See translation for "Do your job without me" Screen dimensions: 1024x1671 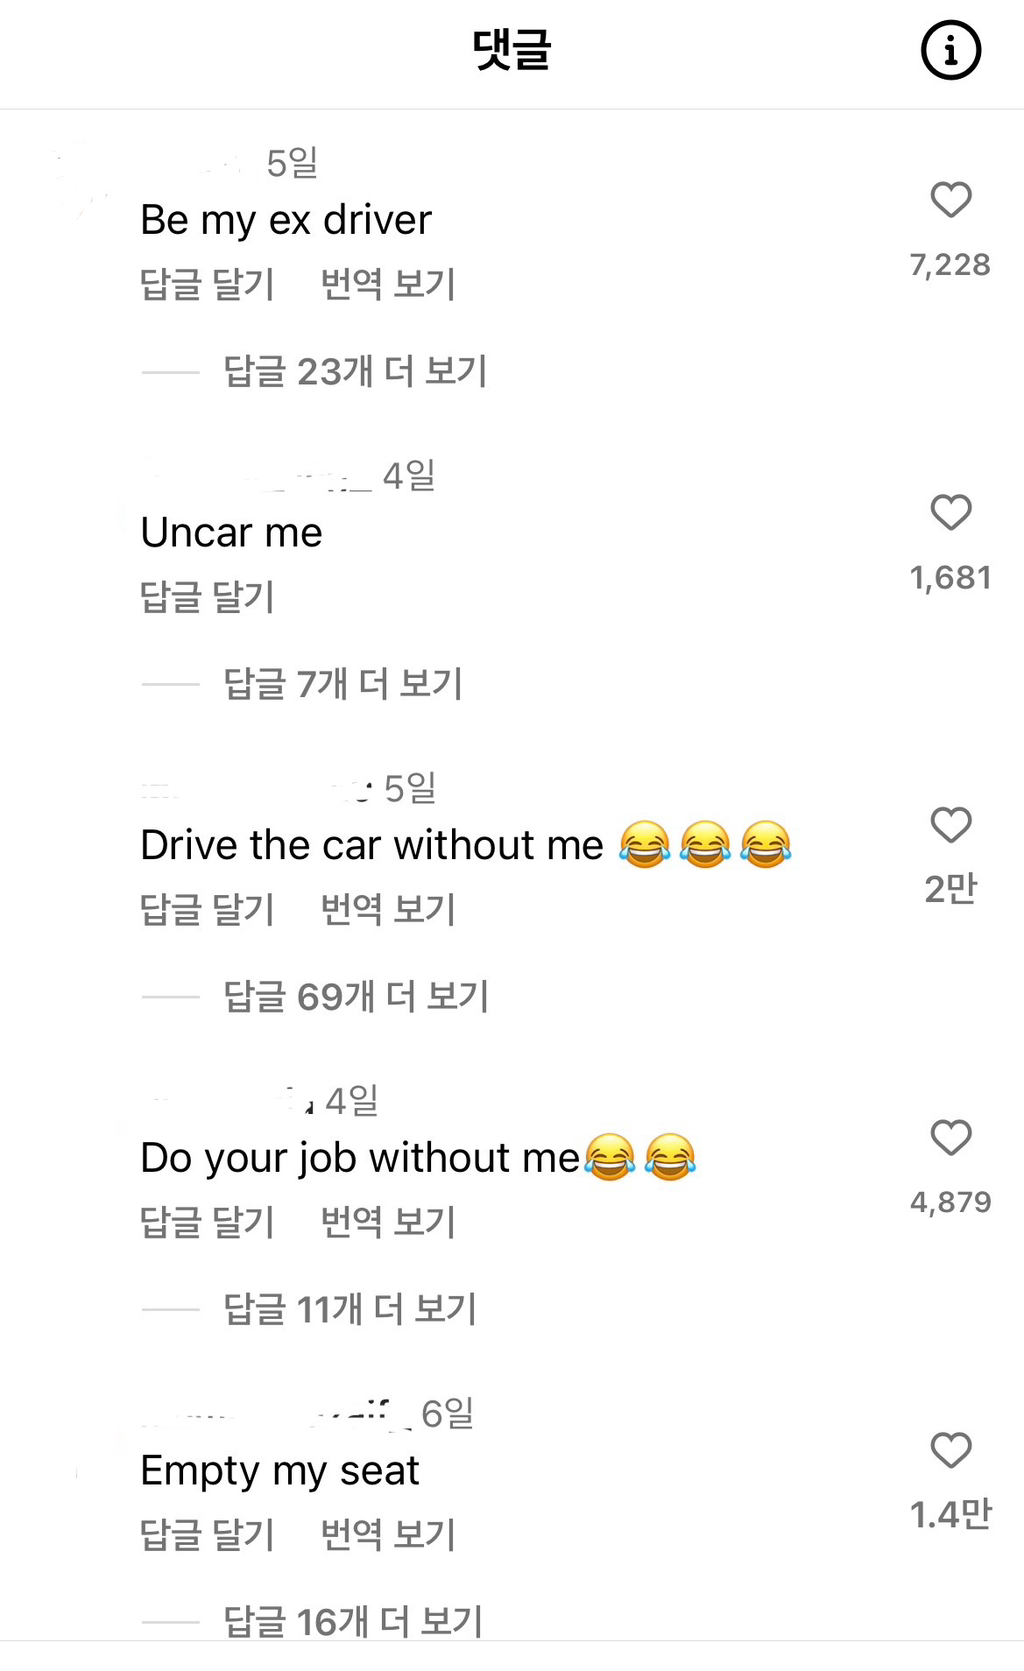coord(388,1222)
